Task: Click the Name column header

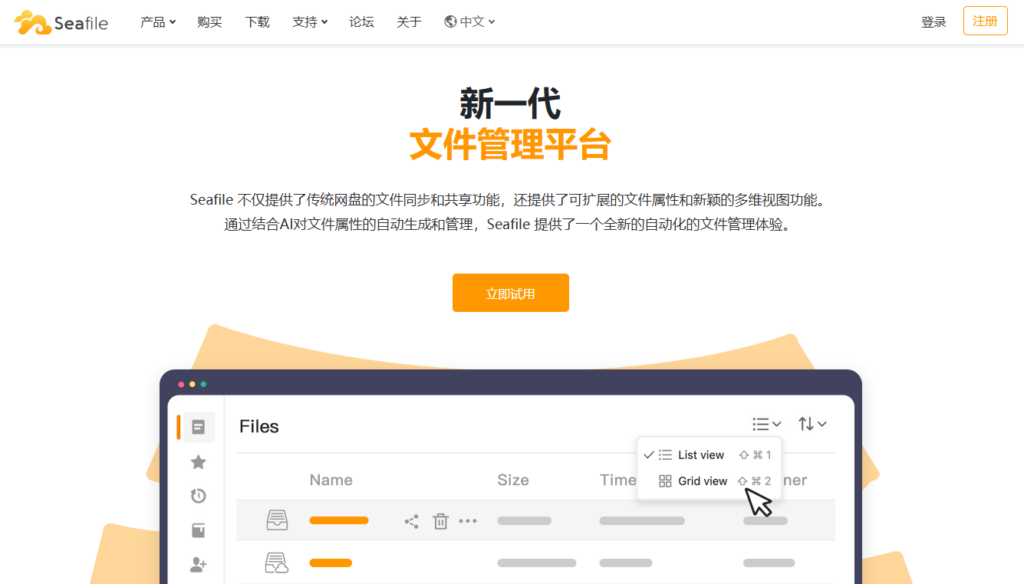Action: 331,480
